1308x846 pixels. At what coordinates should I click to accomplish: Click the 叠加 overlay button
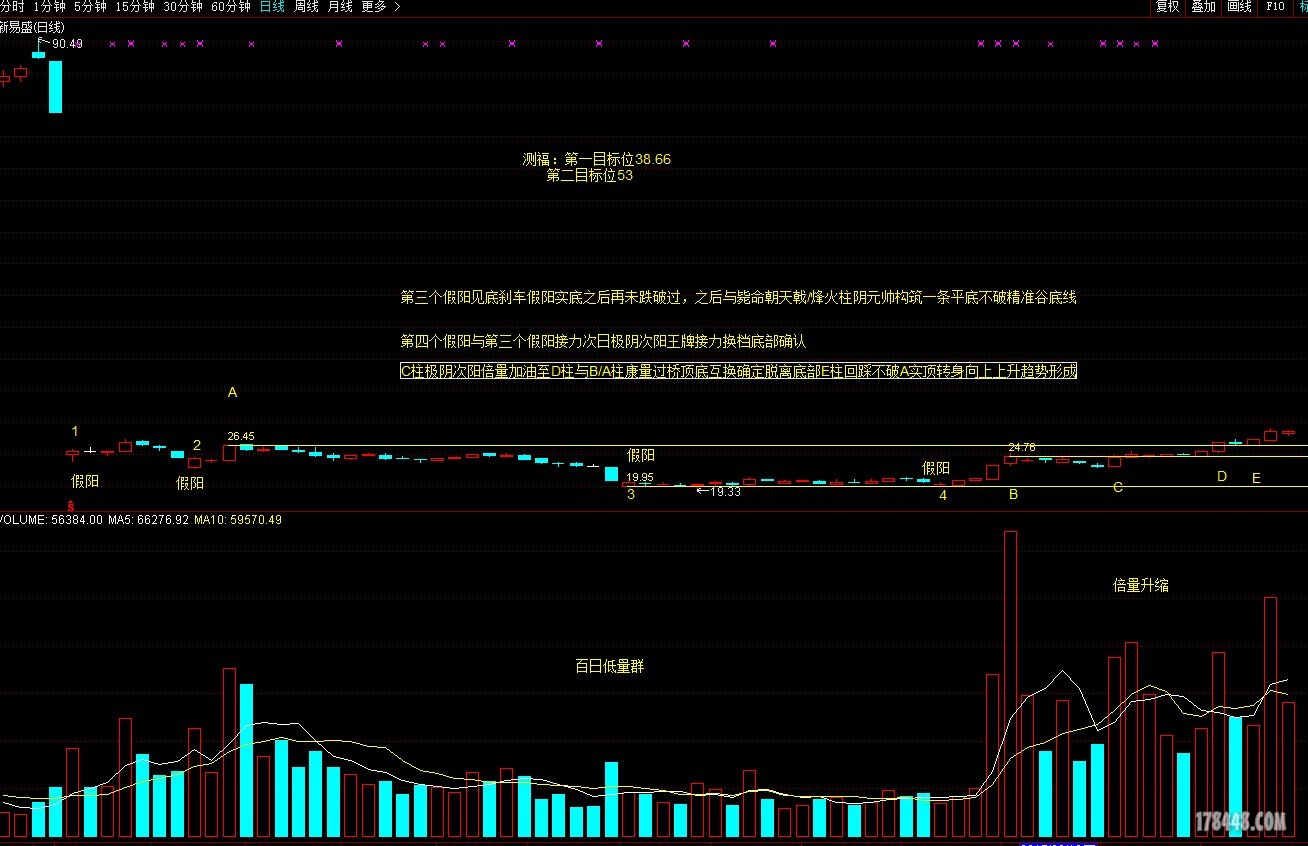(x=1203, y=6)
